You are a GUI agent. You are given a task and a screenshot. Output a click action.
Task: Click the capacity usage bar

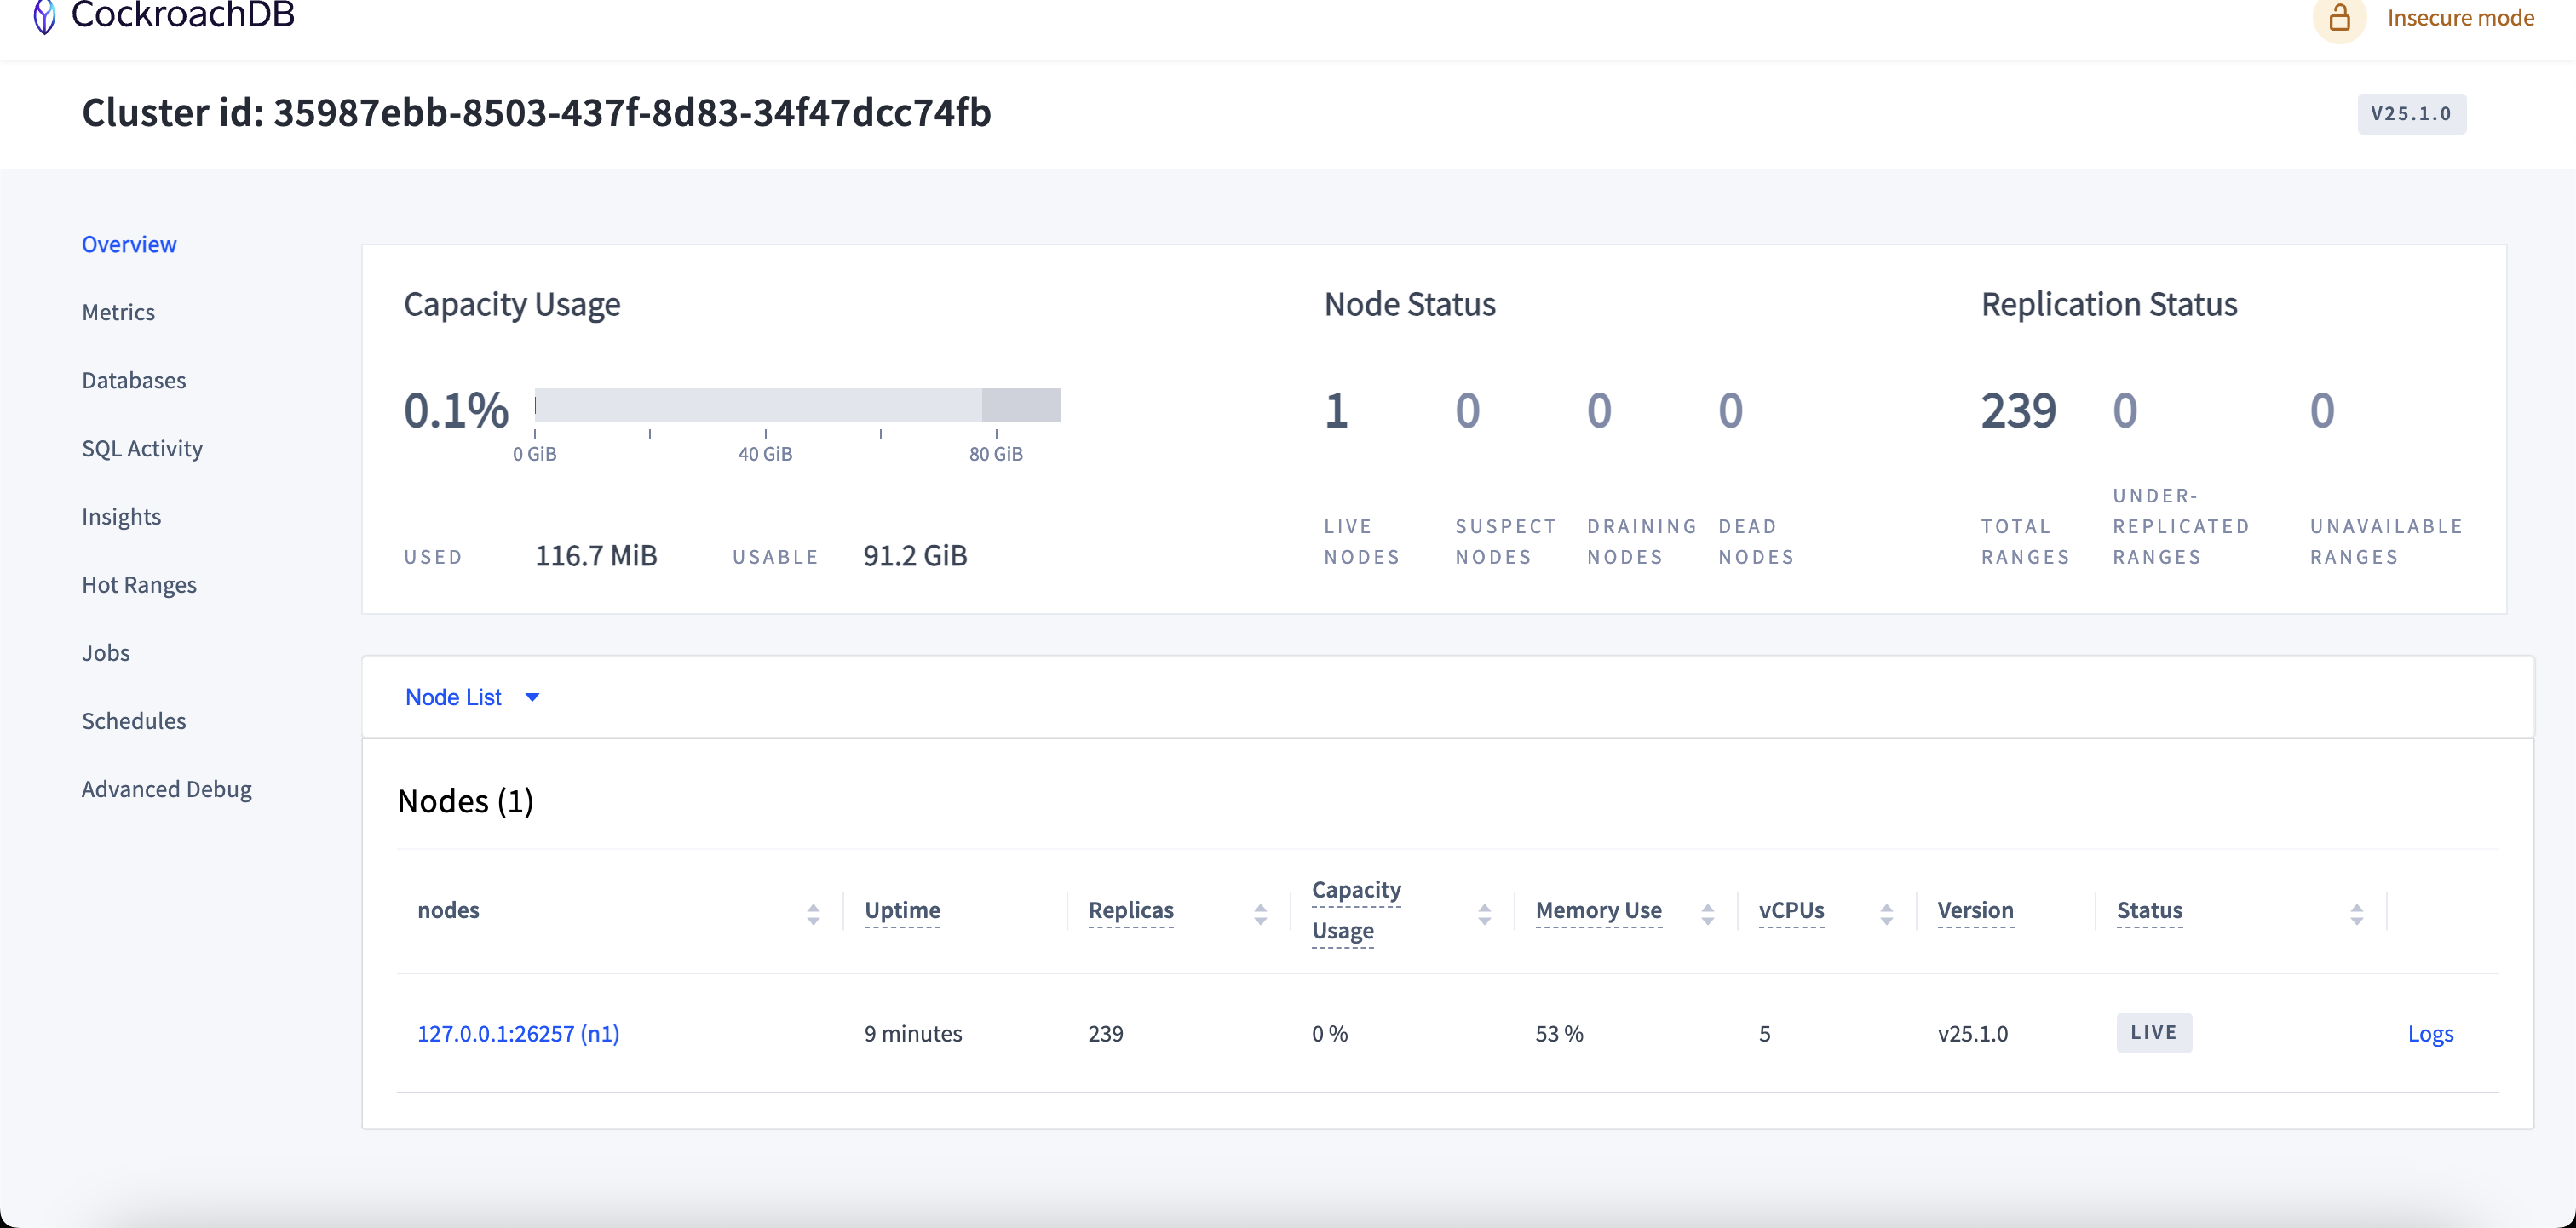(x=797, y=405)
